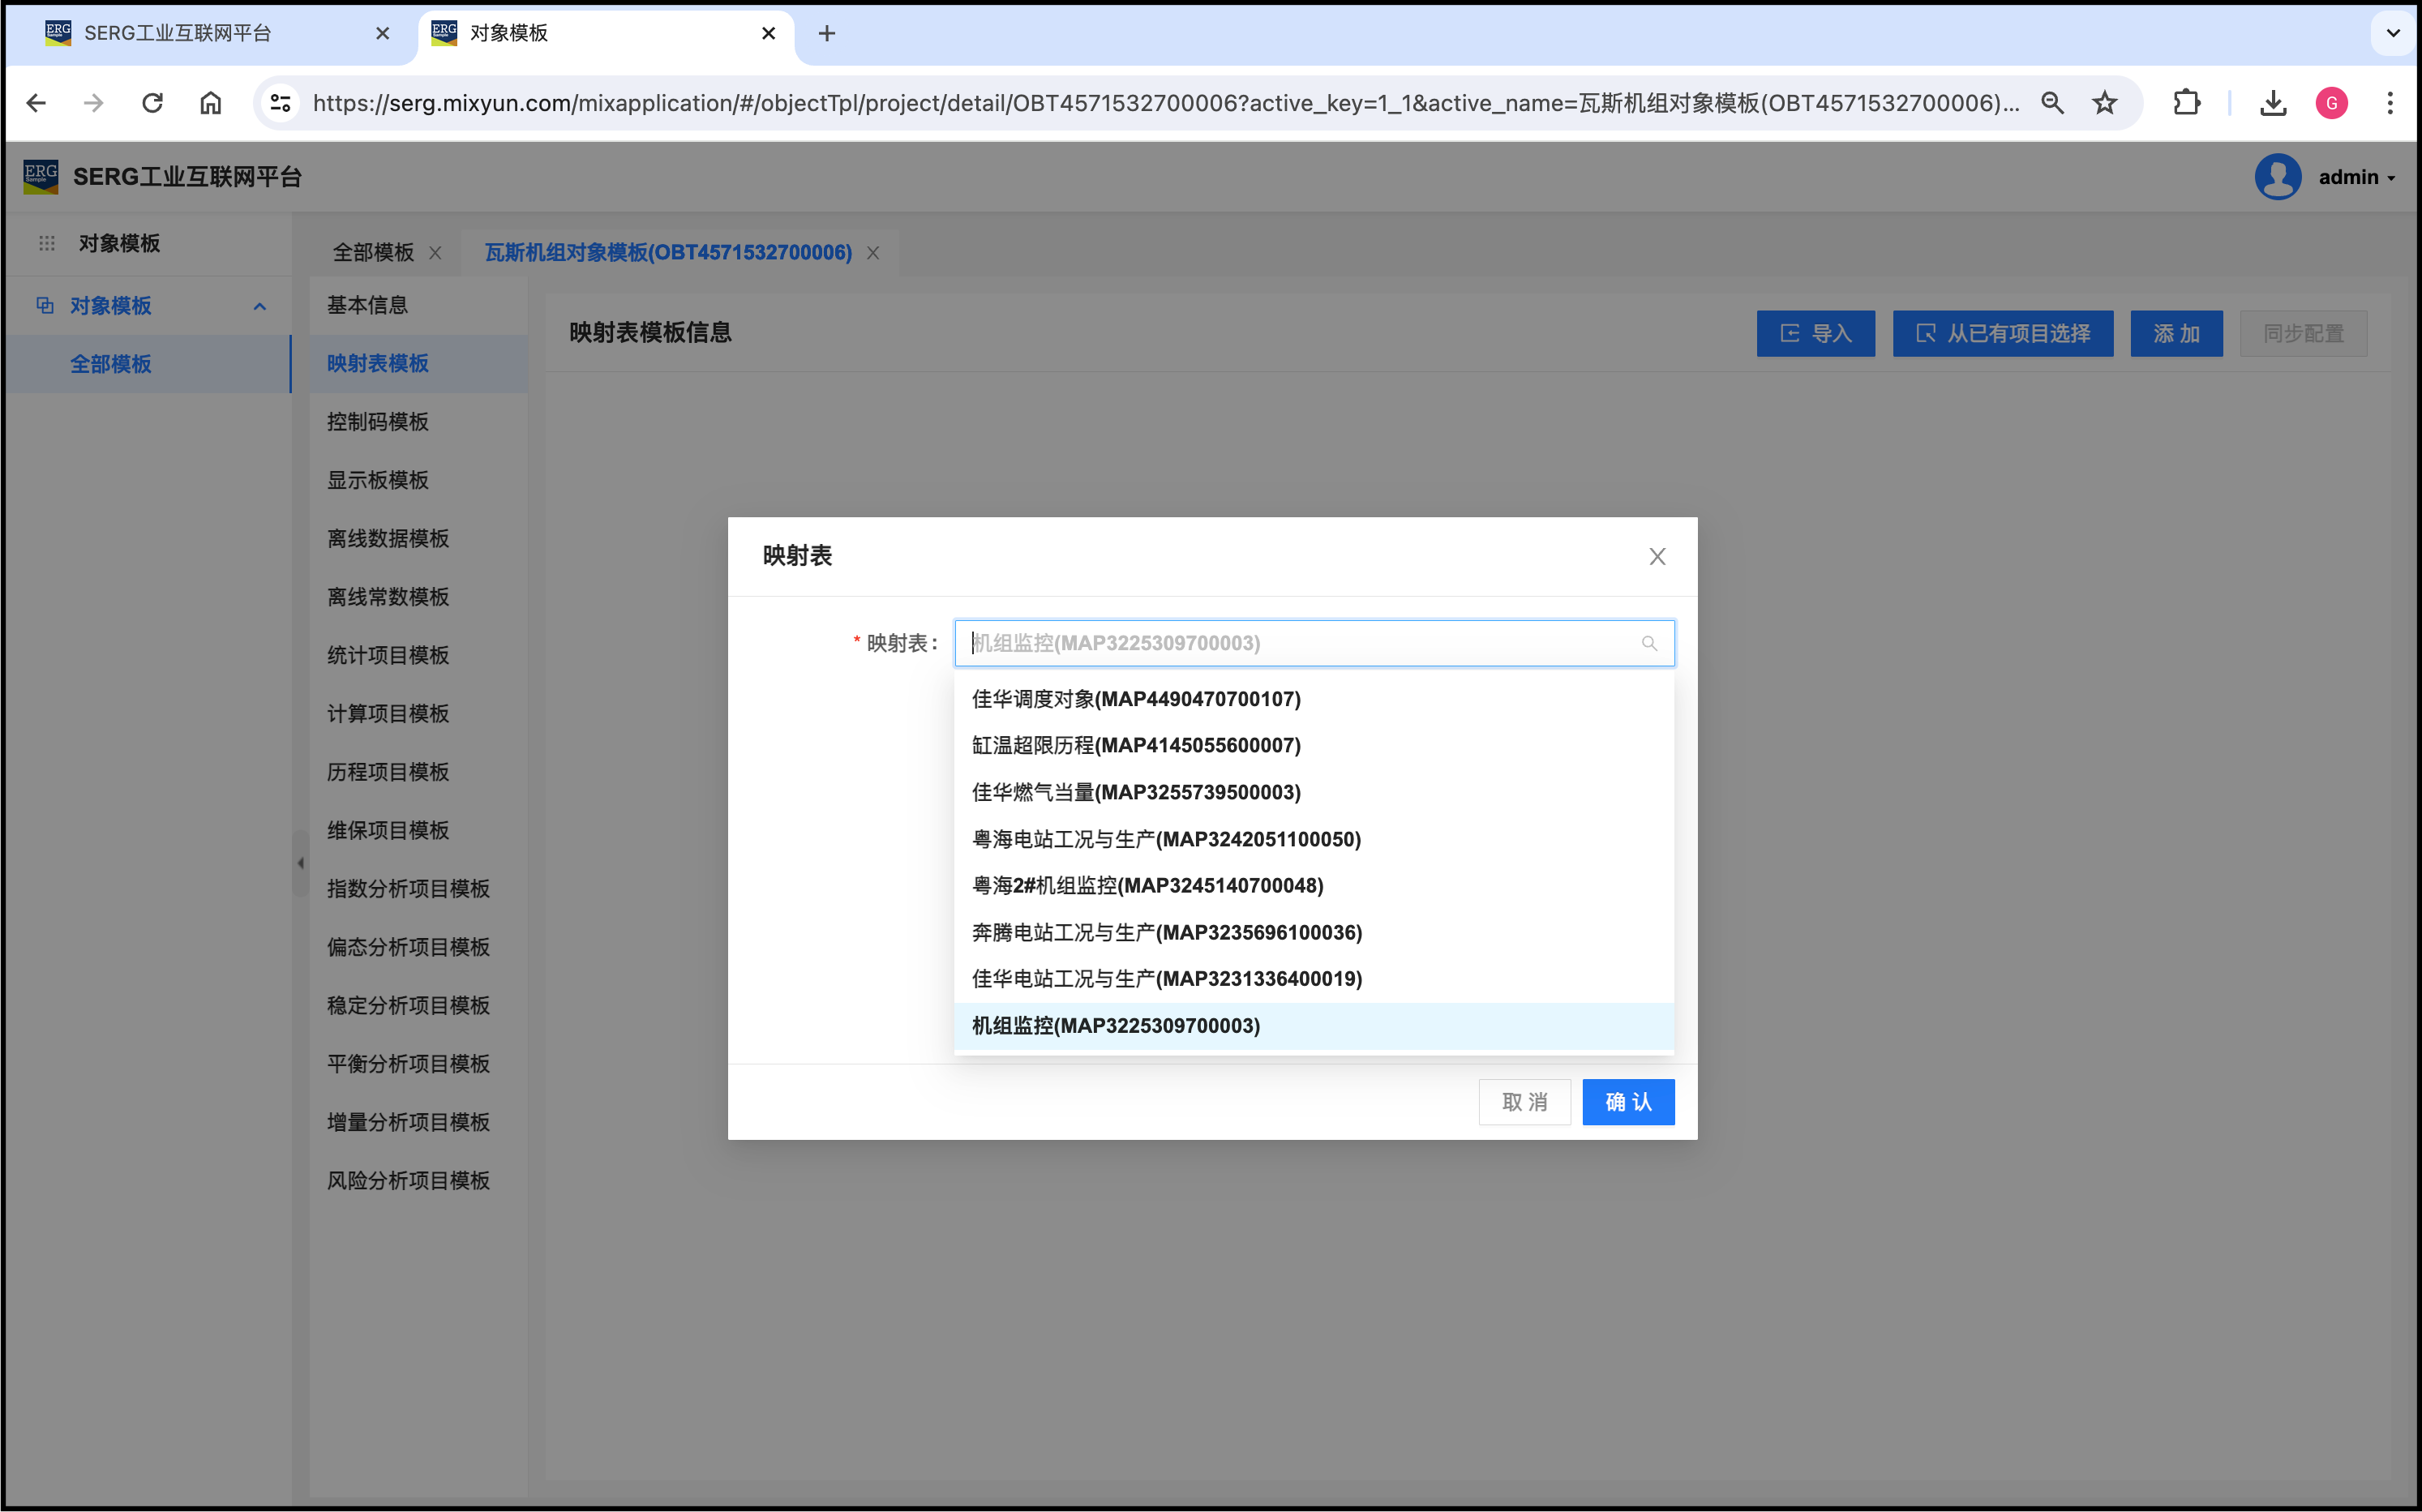Click the home icon in browser toolbar
This screenshot has height=1512, width=2422.
210,103
